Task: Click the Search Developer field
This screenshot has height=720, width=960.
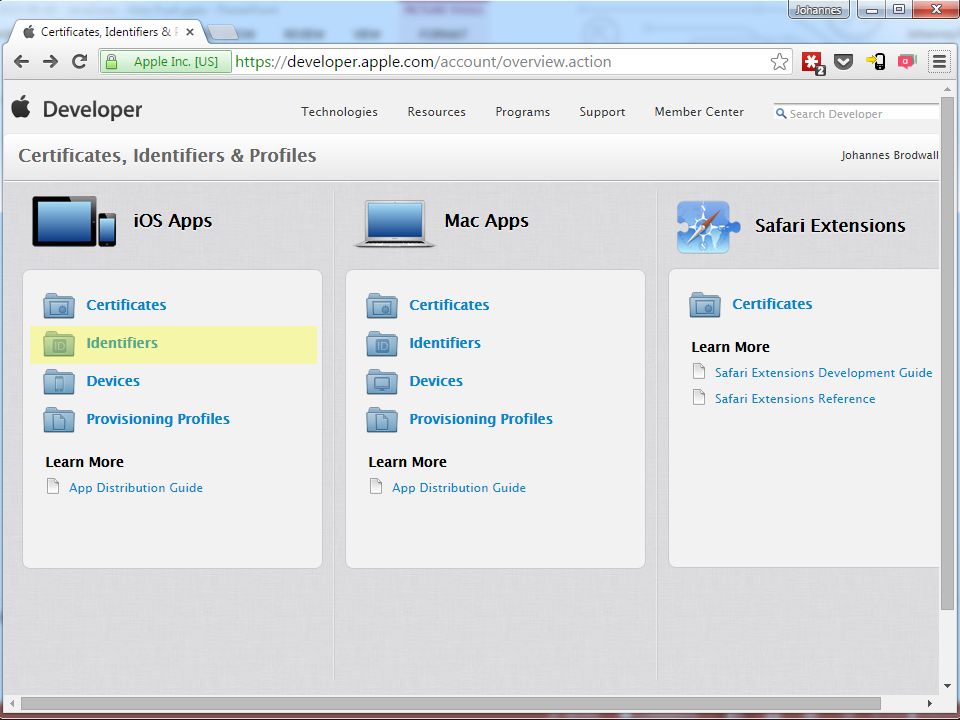Action: (x=856, y=113)
